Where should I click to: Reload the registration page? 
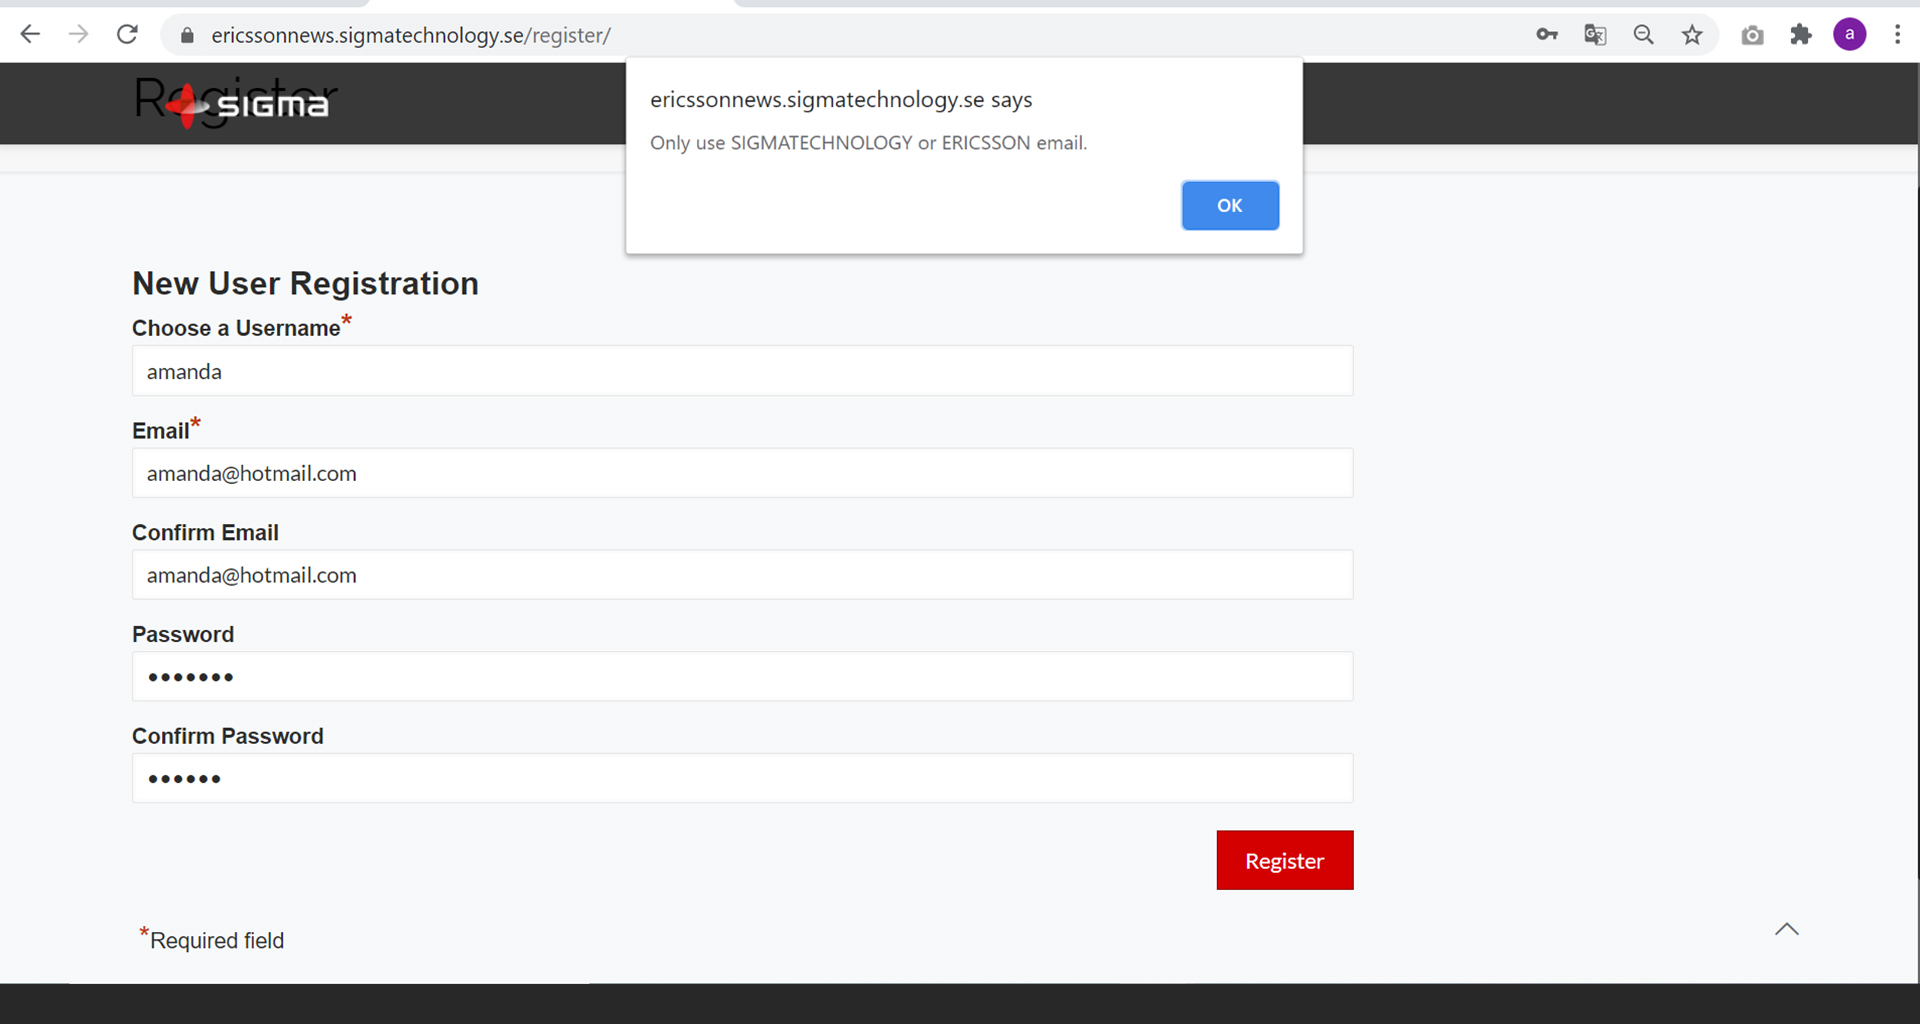[x=127, y=35]
